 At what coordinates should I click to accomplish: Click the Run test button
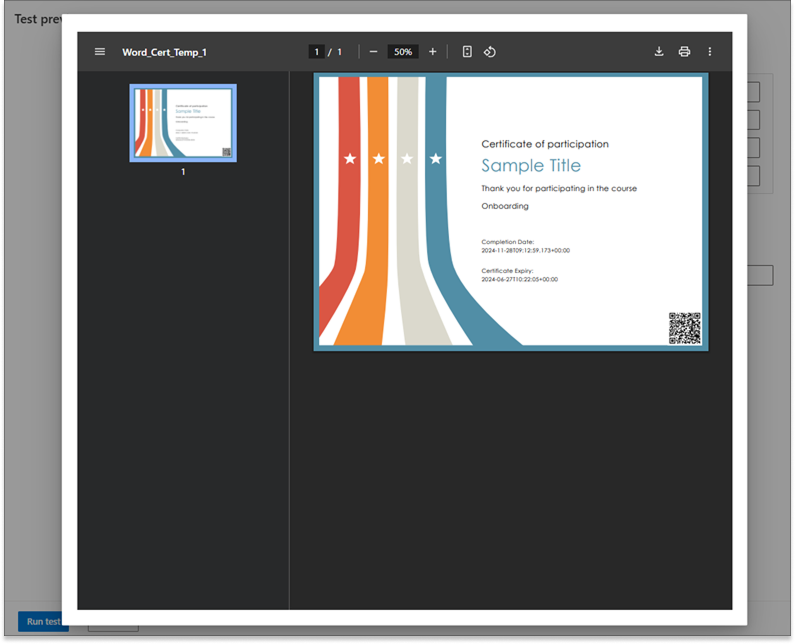40,621
